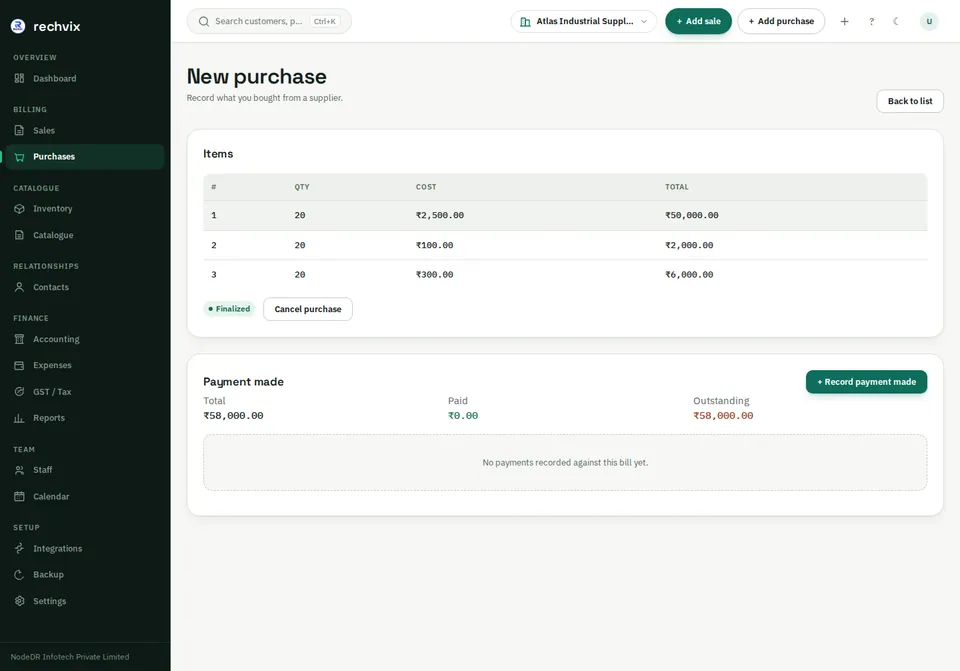Click the QTY column header
The height and width of the screenshot is (671, 960).
pyautogui.click(x=302, y=187)
